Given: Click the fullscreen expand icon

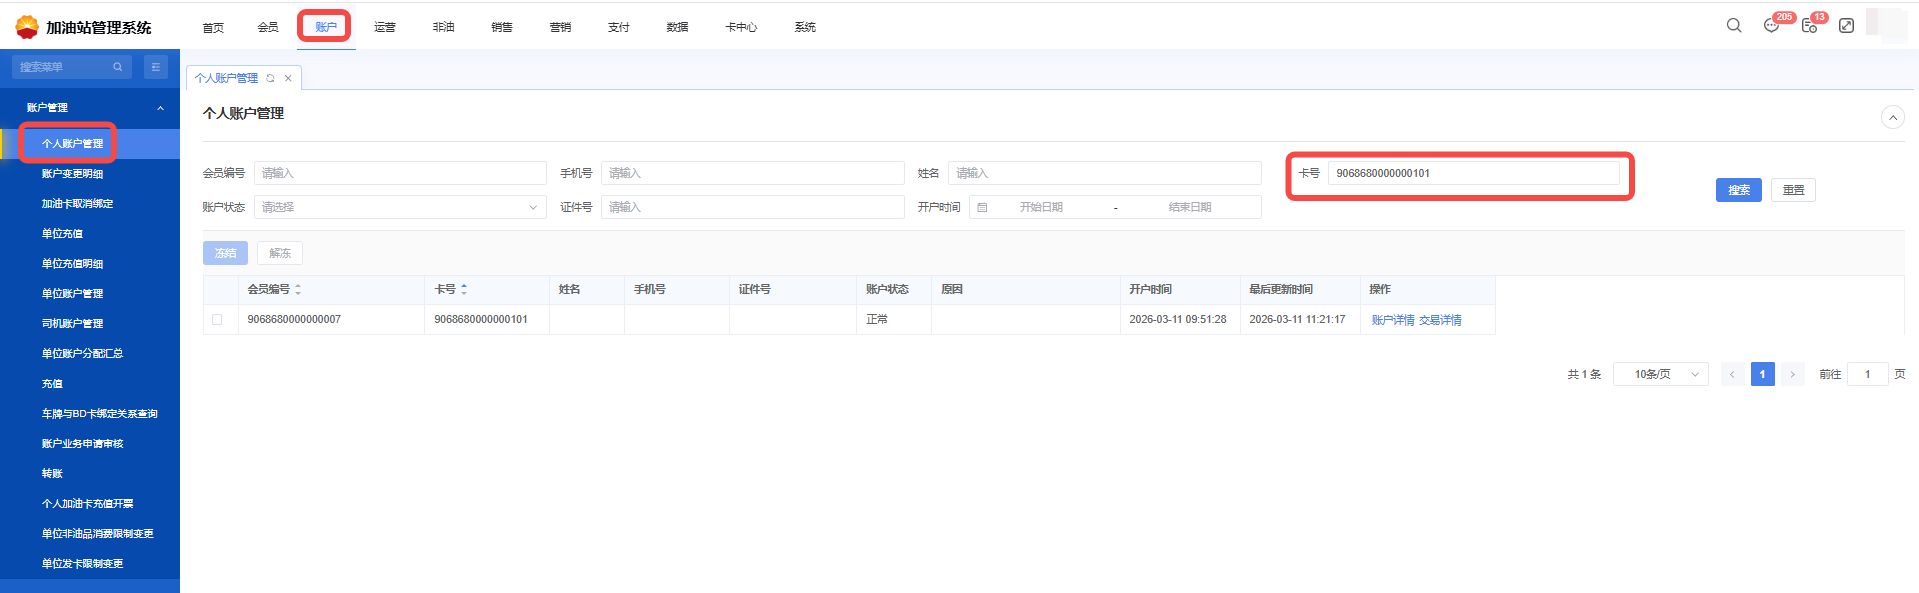Looking at the screenshot, I should pyautogui.click(x=1846, y=26).
